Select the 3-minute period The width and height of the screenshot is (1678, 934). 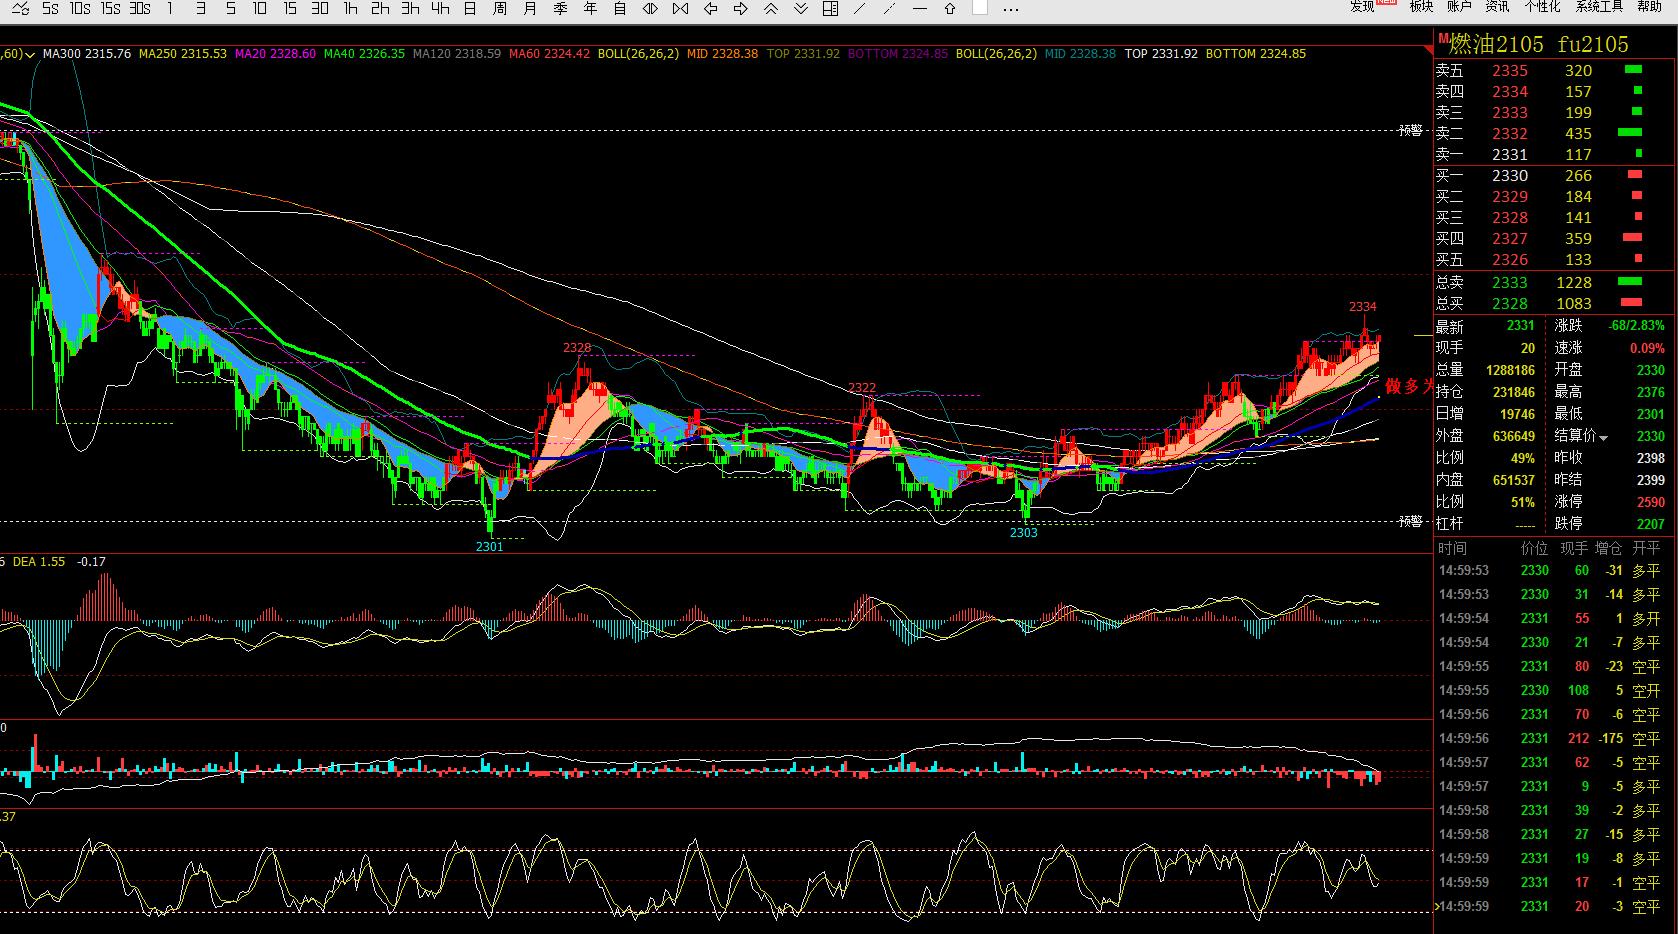pos(200,8)
